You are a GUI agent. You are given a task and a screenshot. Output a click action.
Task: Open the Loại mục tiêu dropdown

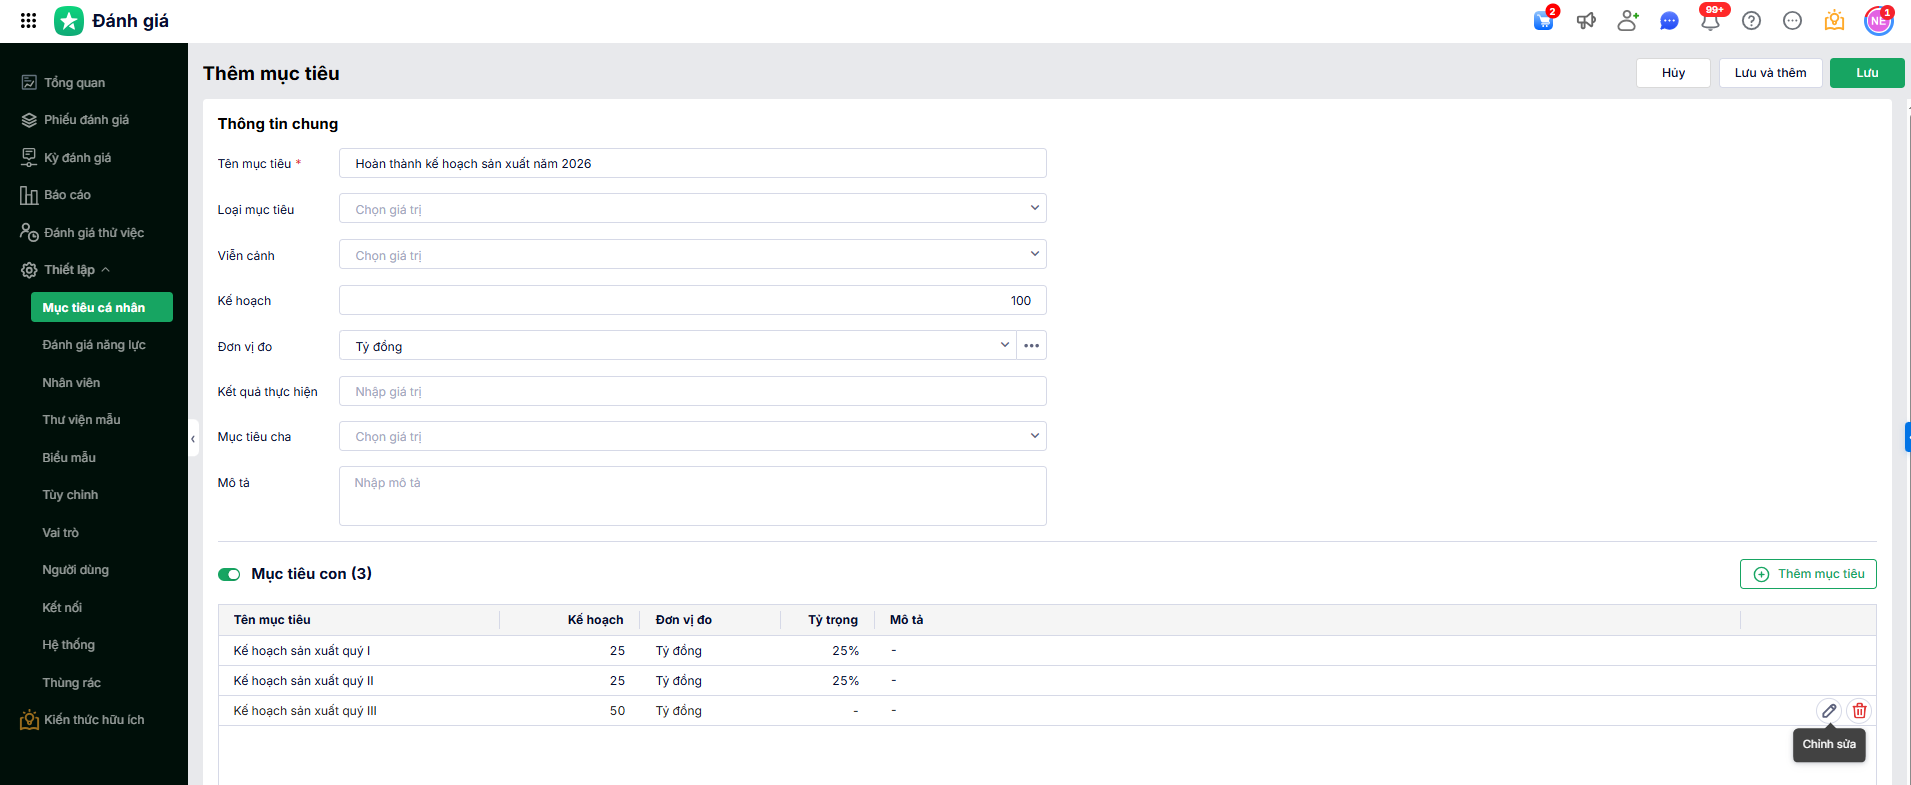click(x=692, y=209)
